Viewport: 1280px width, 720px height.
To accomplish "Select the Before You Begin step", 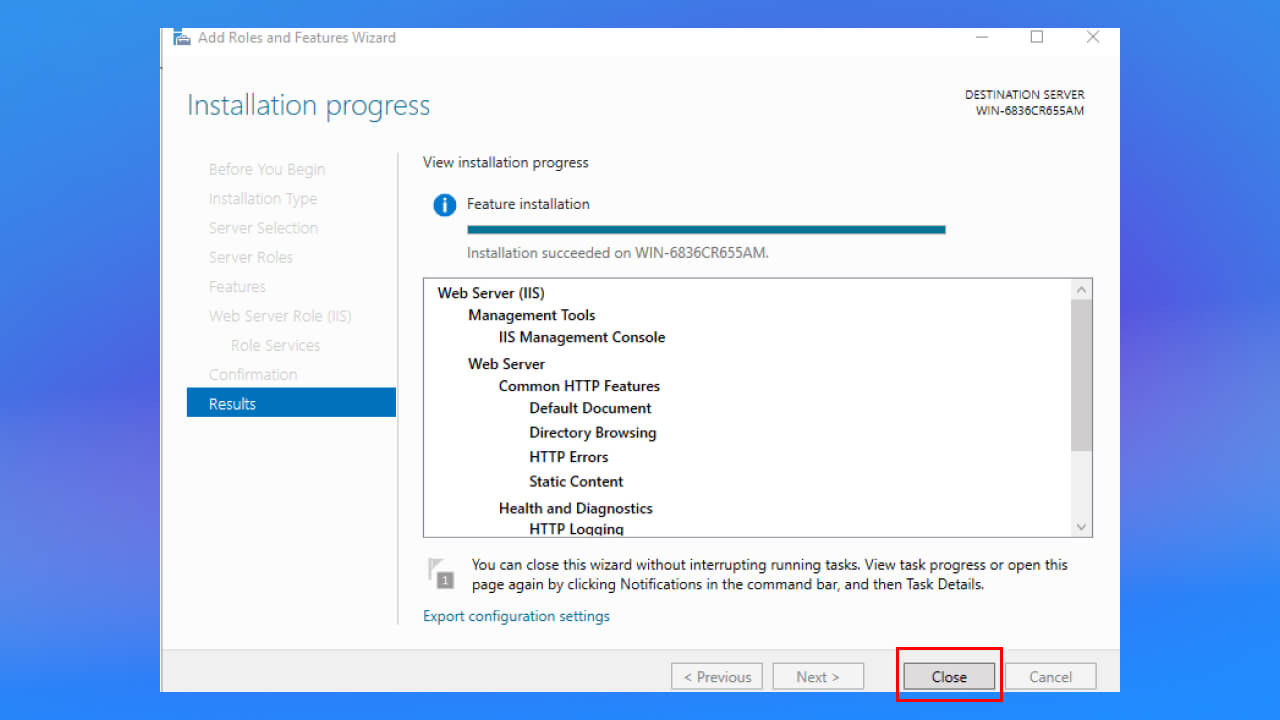I will click(x=267, y=169).
